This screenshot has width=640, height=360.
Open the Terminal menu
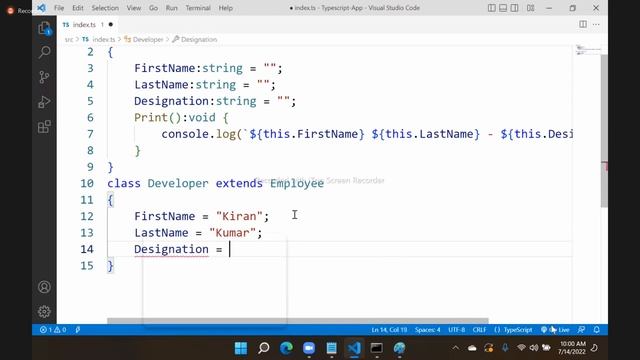tap(198, 8)
